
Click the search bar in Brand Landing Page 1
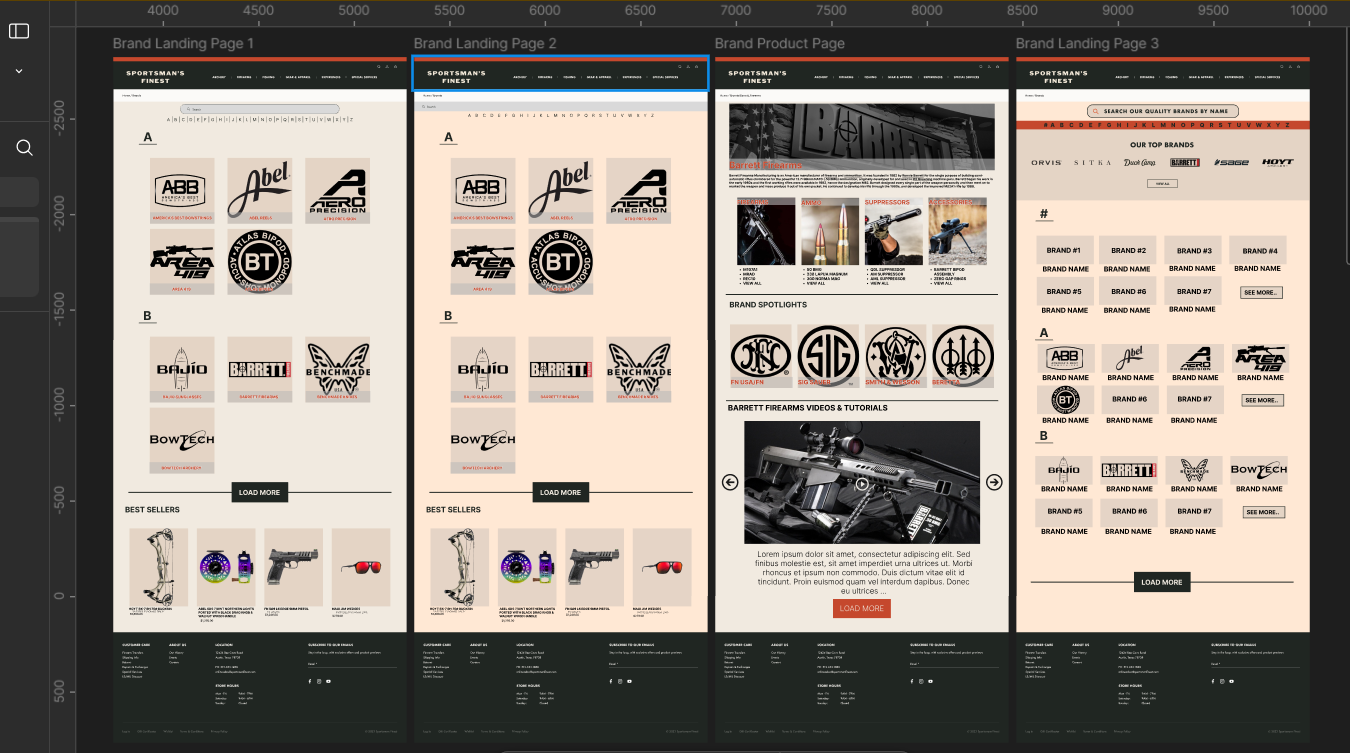(259, 109)
